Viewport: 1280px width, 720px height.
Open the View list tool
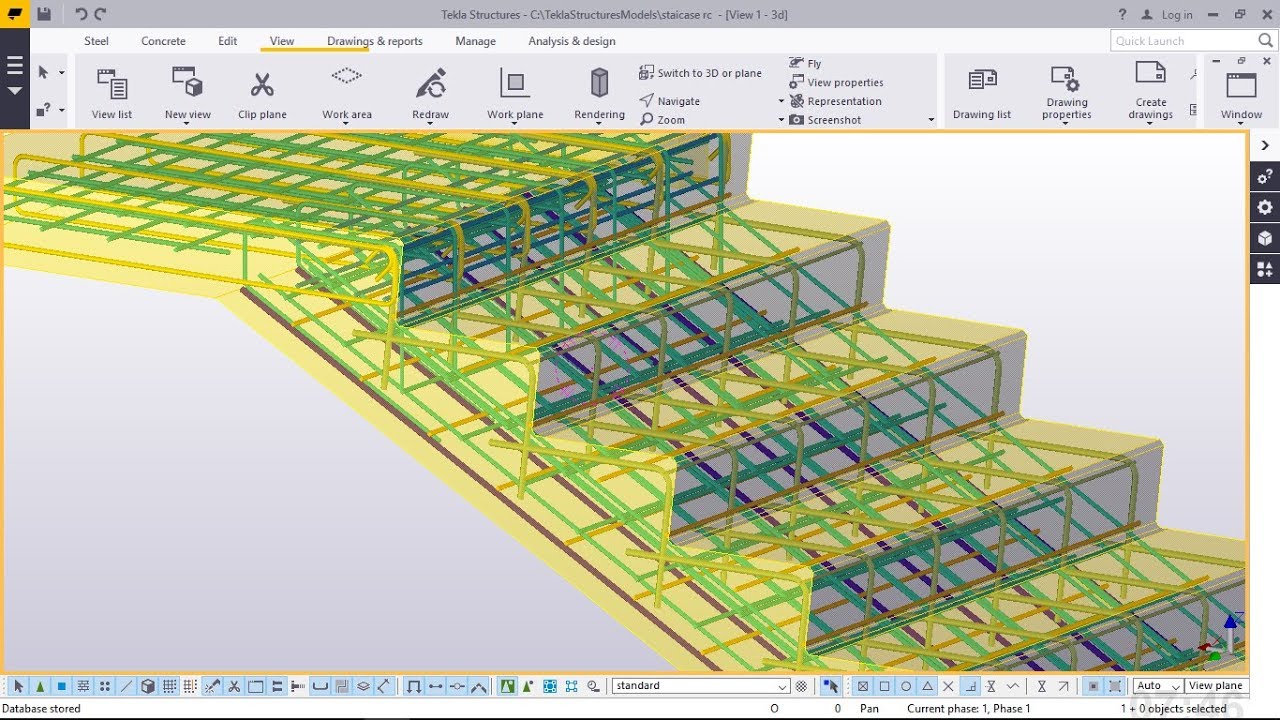(x=112, y=93)
